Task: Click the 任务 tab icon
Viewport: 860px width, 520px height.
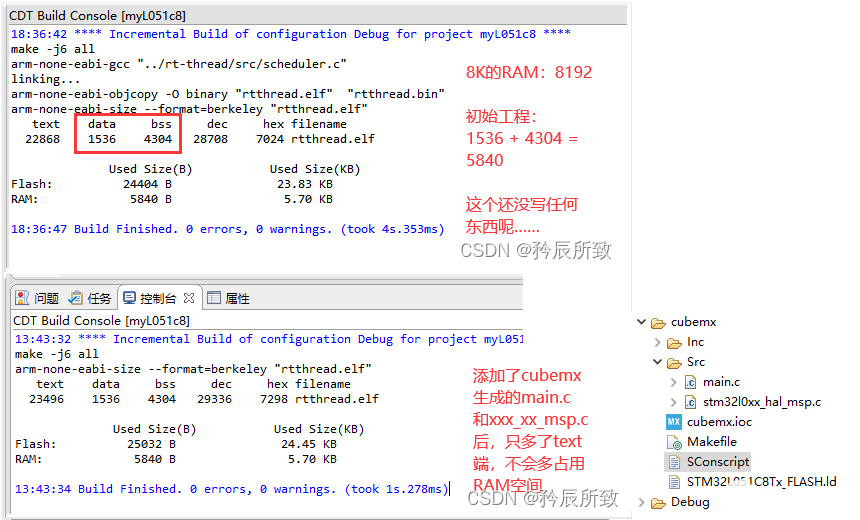Action: [x=75, y=298]
